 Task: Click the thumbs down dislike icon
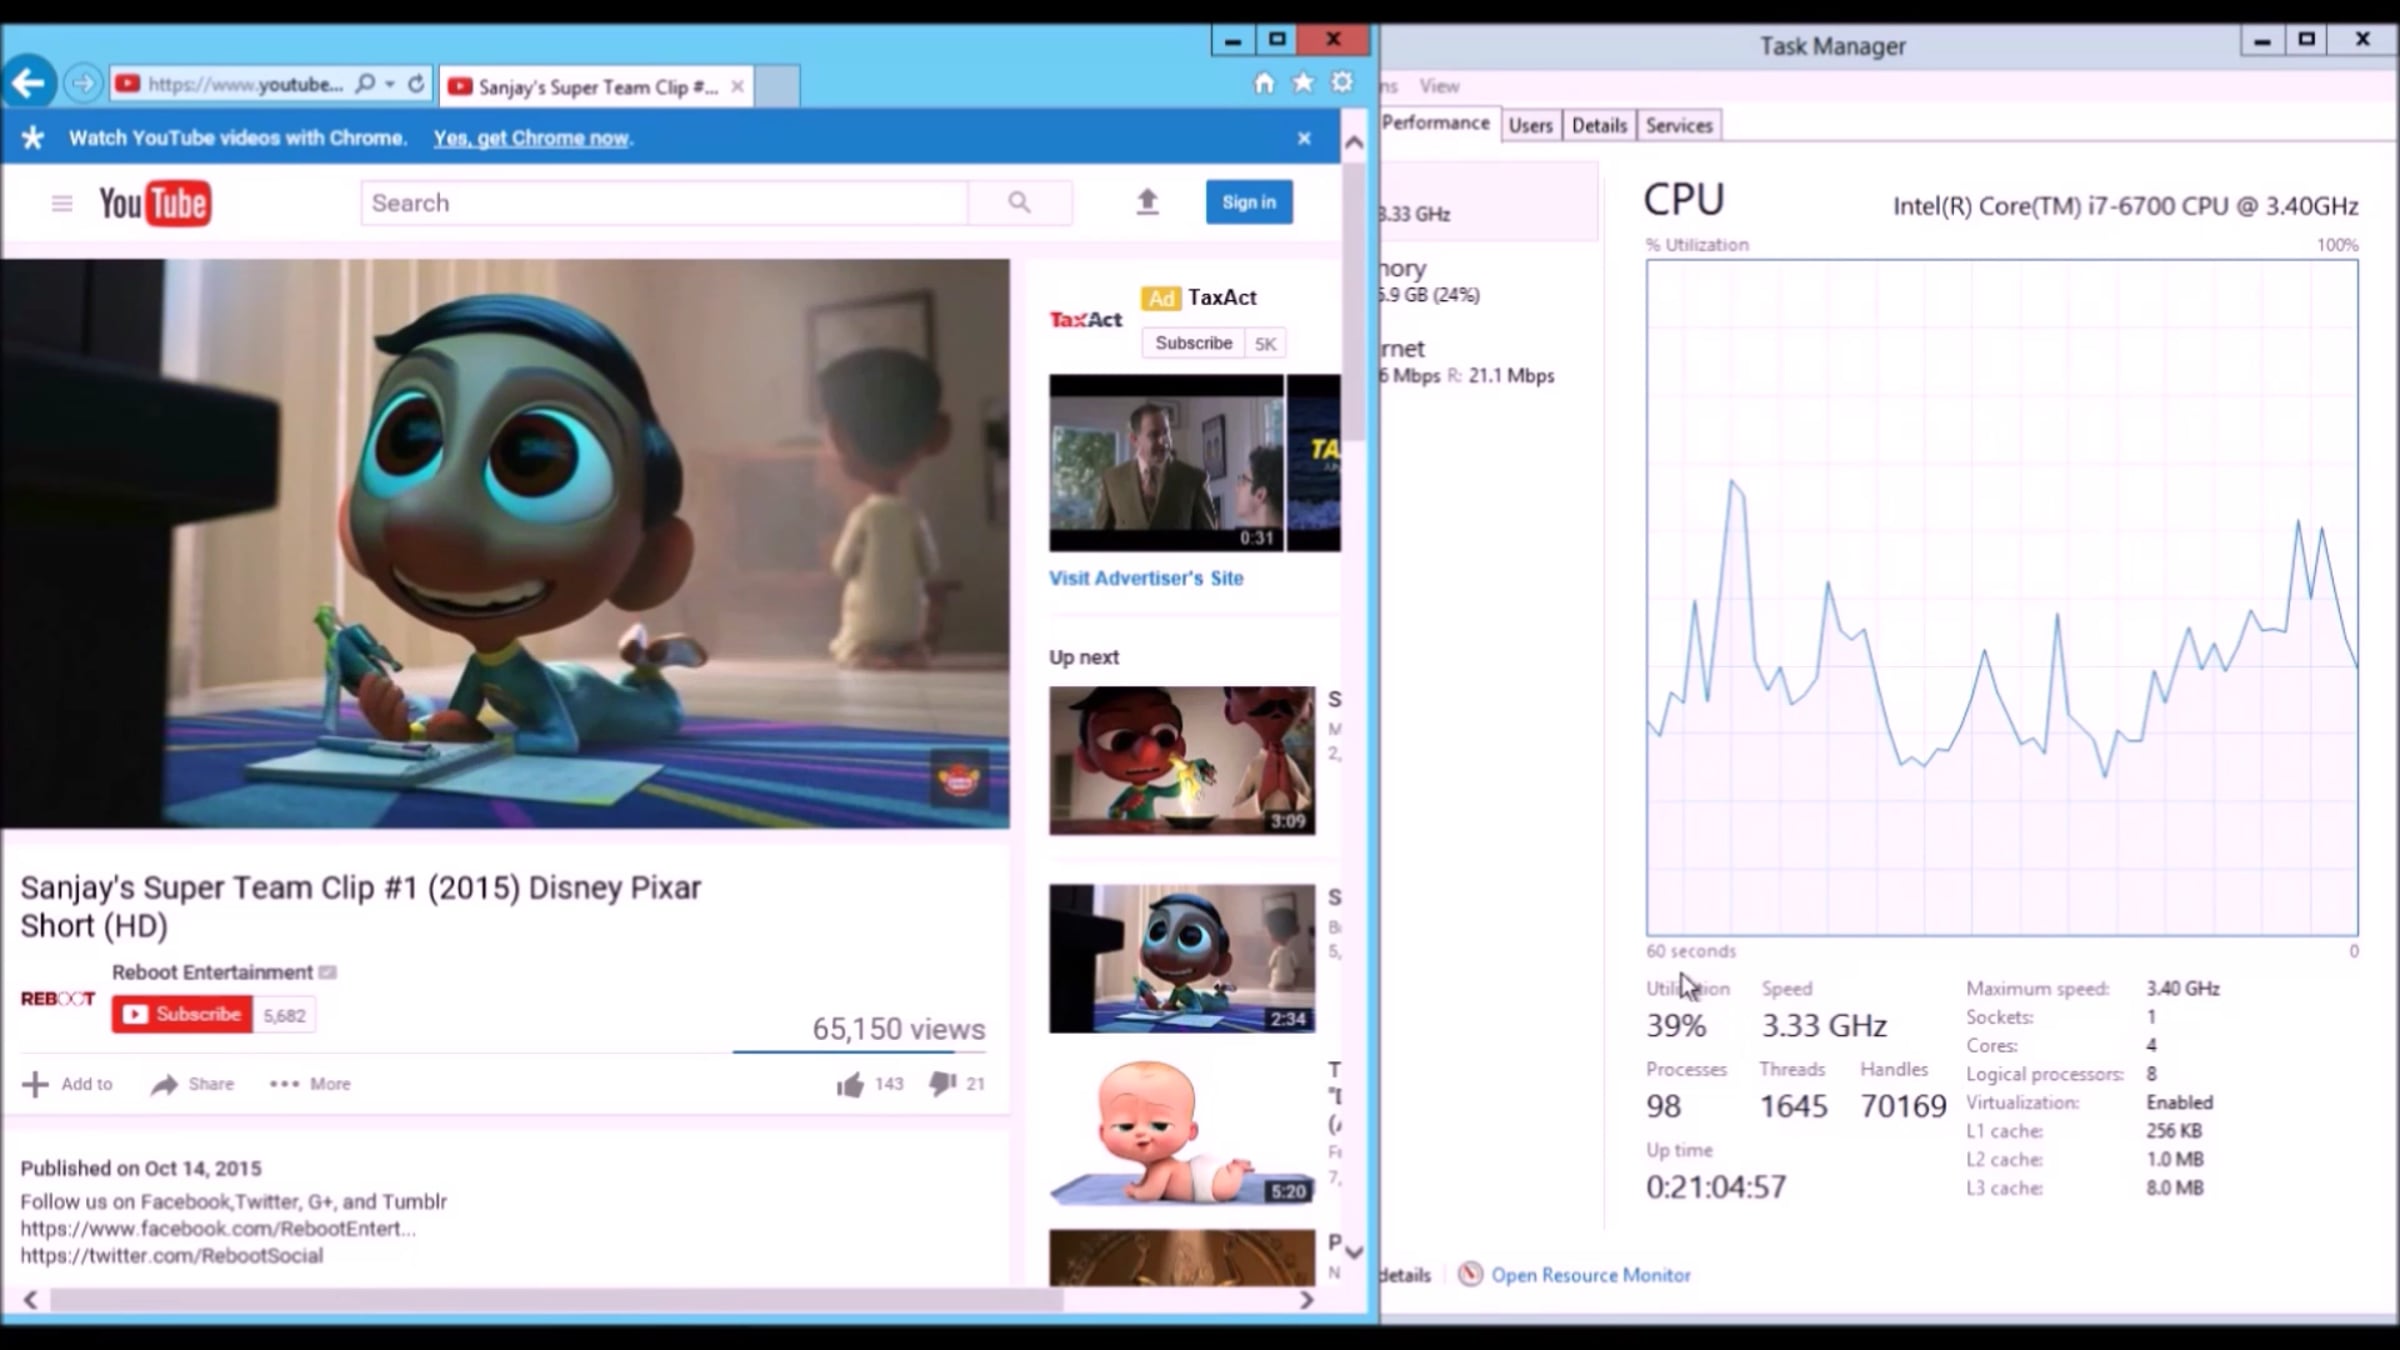942,1084
